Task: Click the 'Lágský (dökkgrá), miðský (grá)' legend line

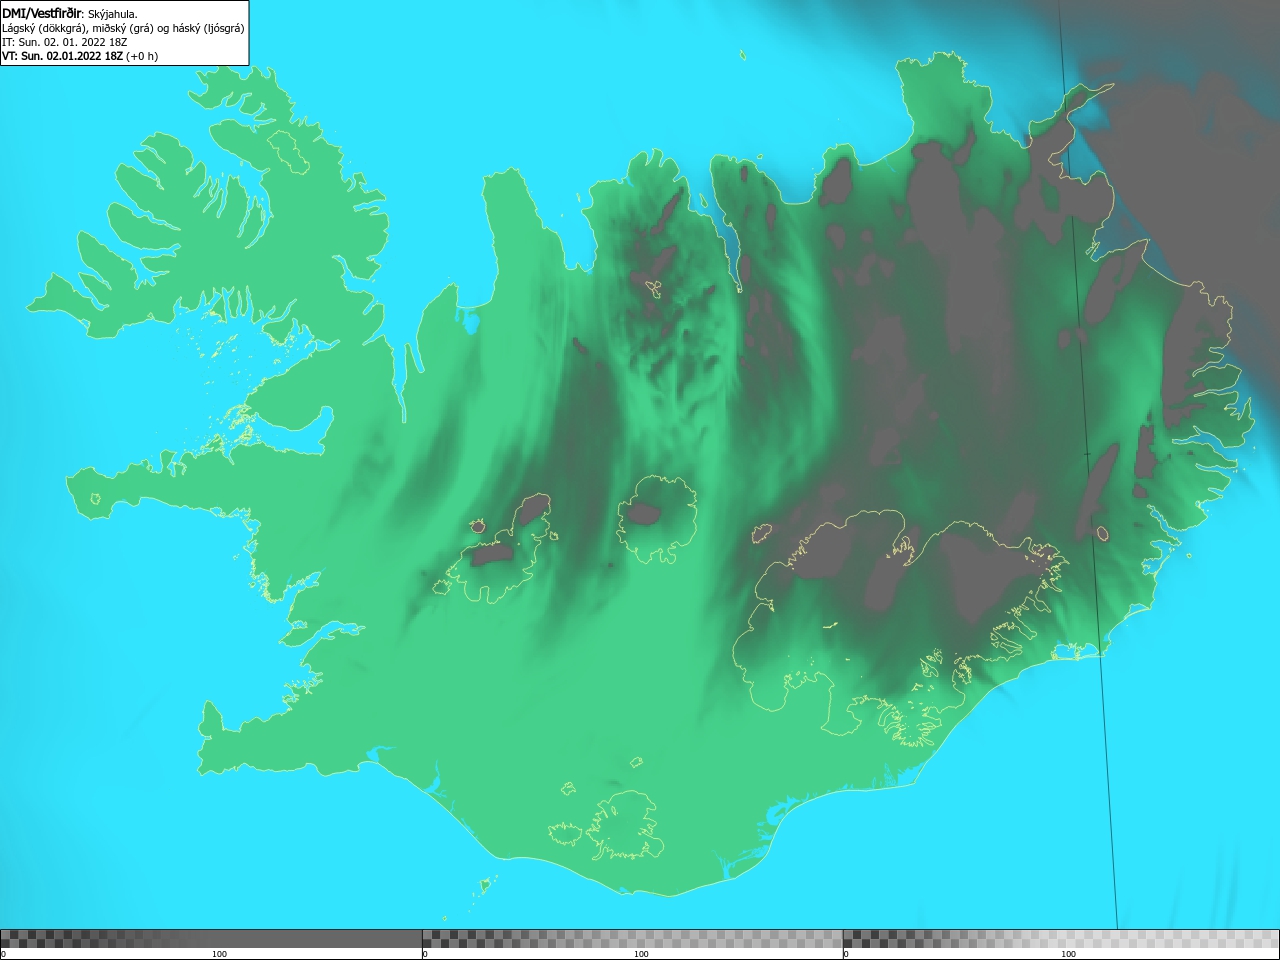Action: click(x=123, y=28)
